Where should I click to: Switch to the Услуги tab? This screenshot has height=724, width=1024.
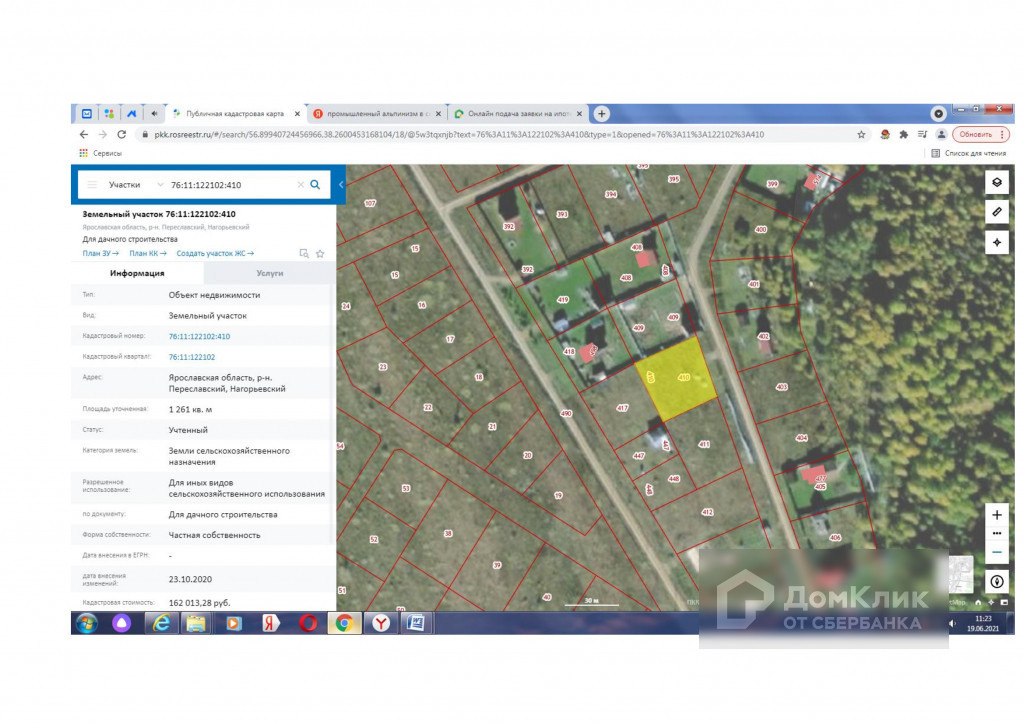(270, 273)
